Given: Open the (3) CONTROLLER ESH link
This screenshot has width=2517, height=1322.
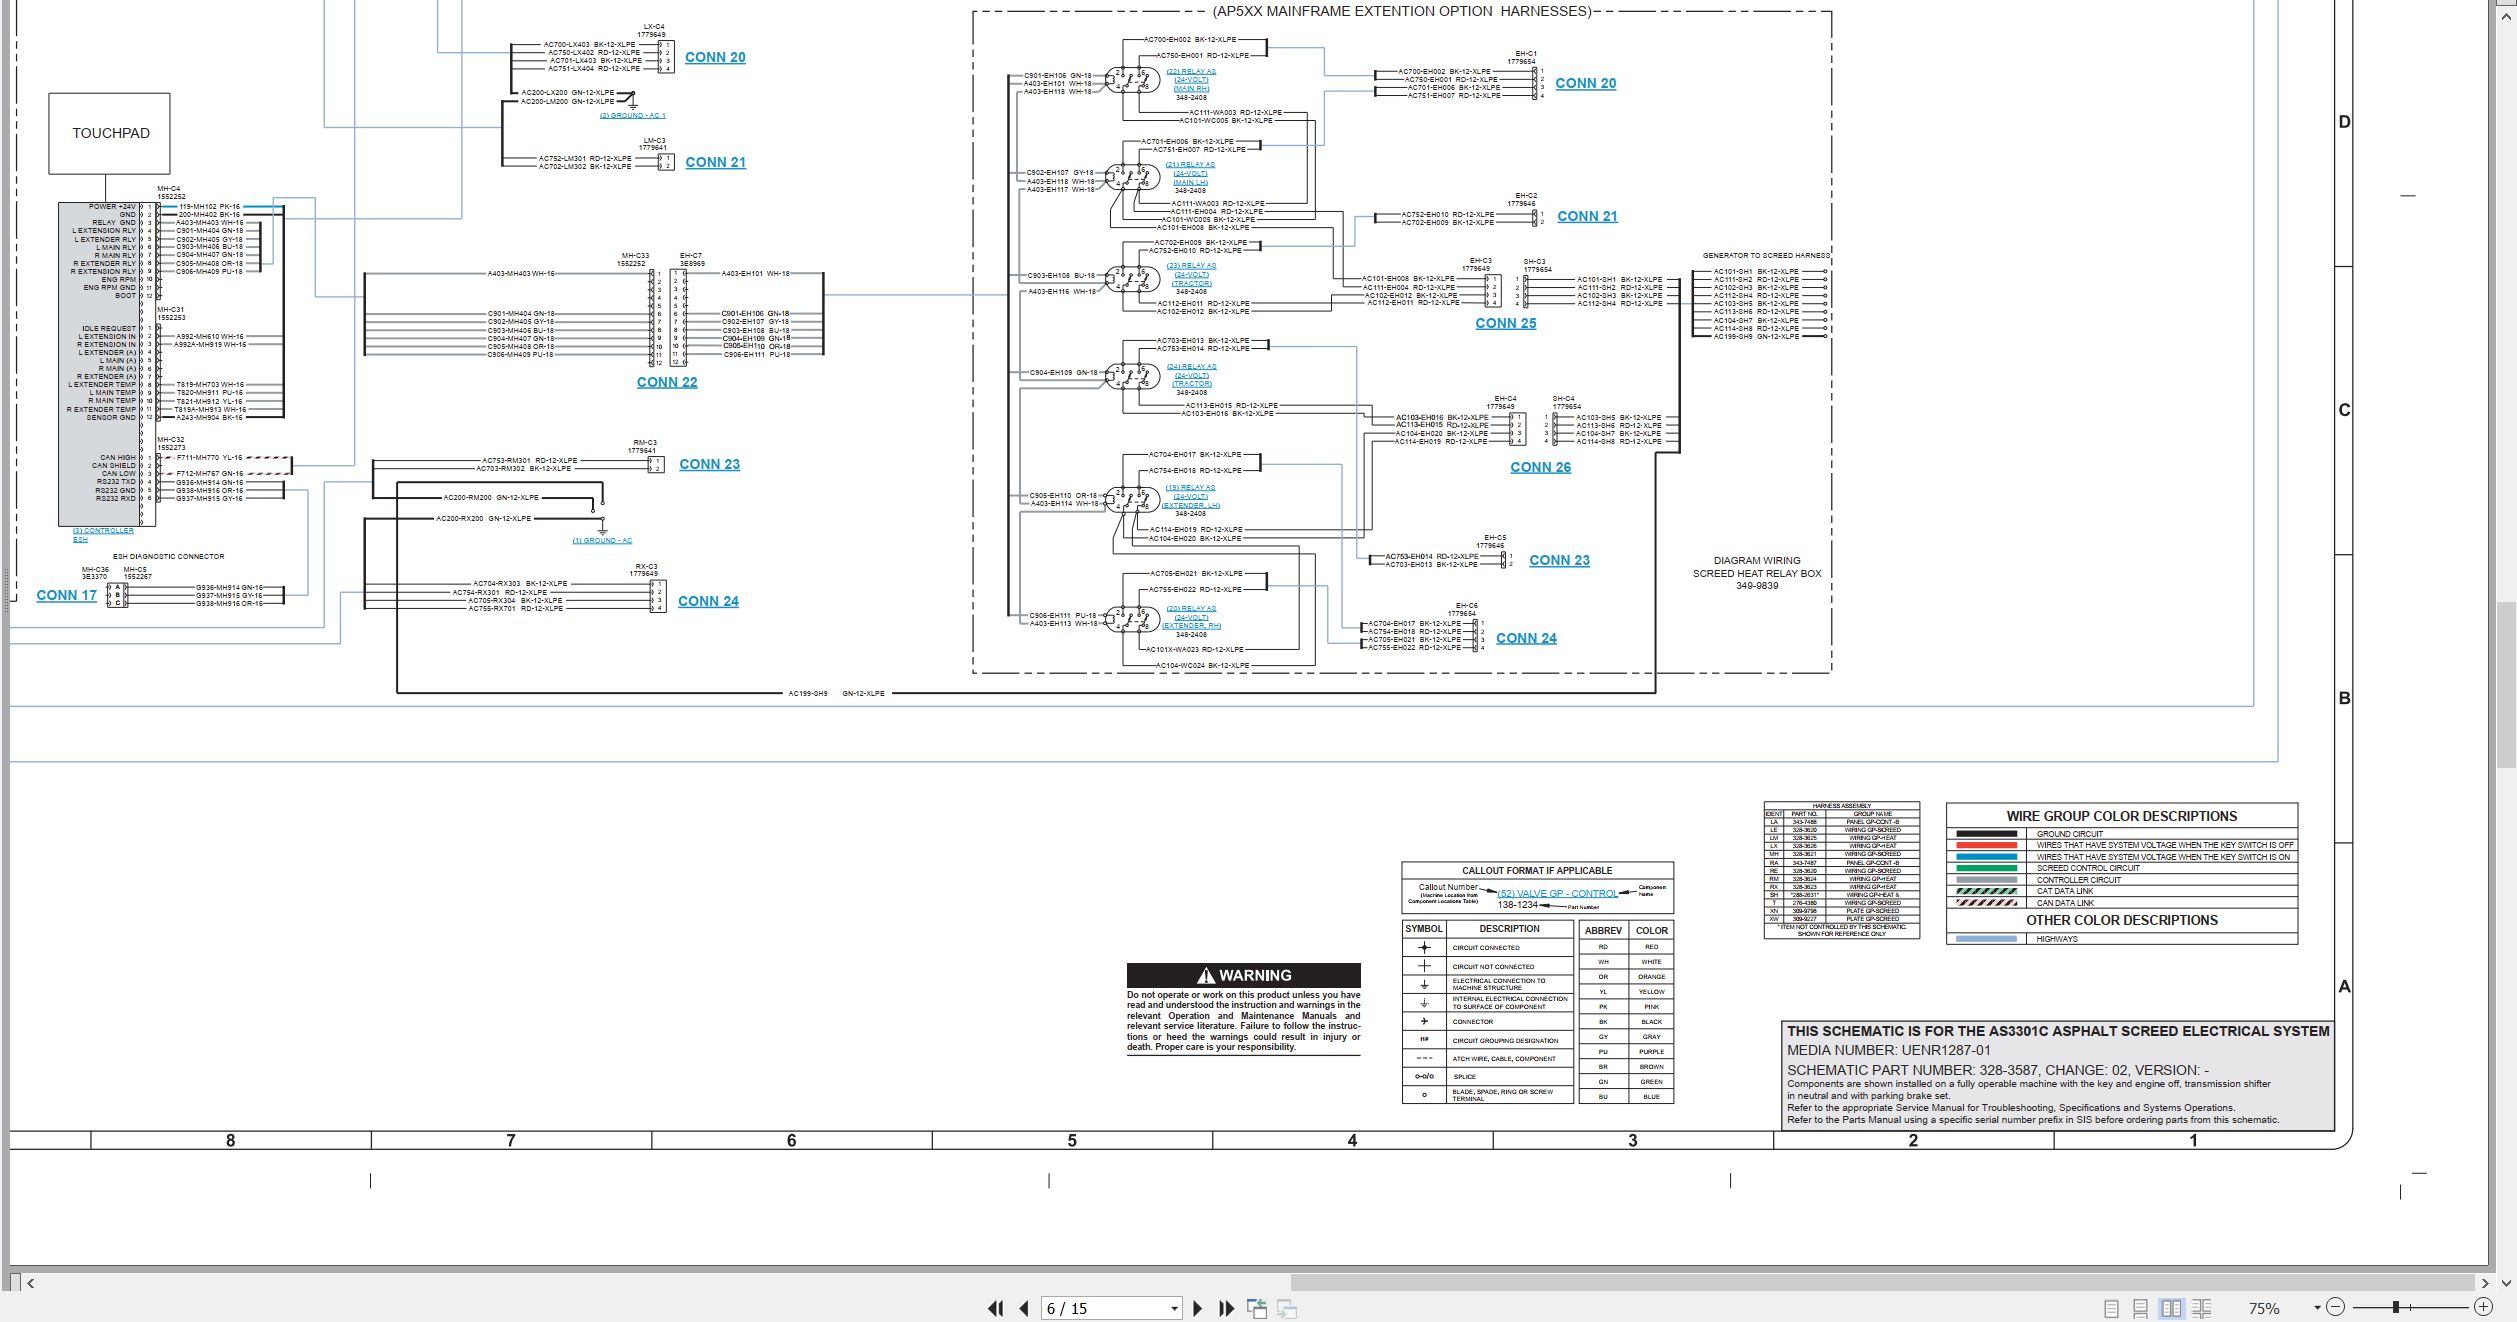Looking at the screenshot, I should pyautogui.click(x=103, y=535).
